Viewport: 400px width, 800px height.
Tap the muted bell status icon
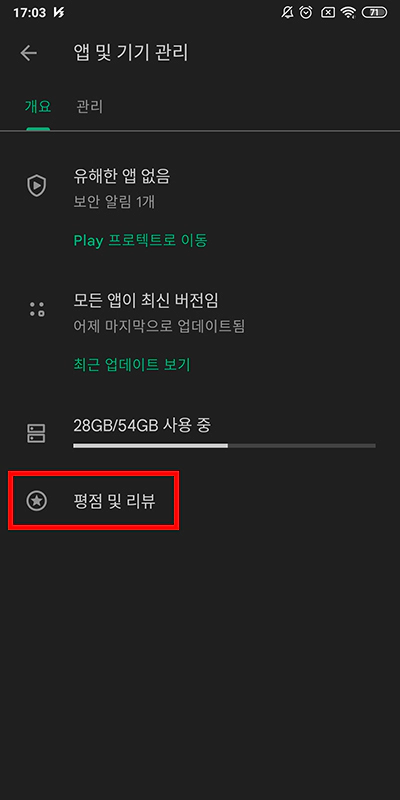[287, 13]
